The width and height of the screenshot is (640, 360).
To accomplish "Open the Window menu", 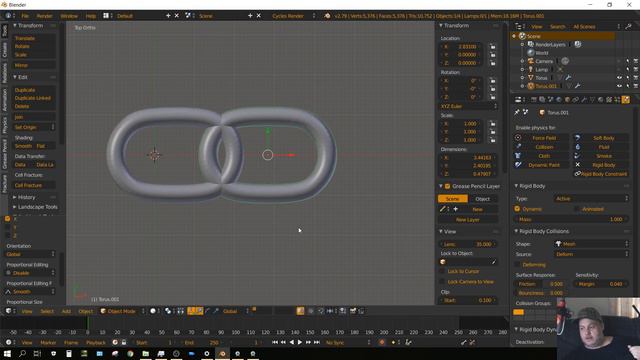I will point(69,16).
